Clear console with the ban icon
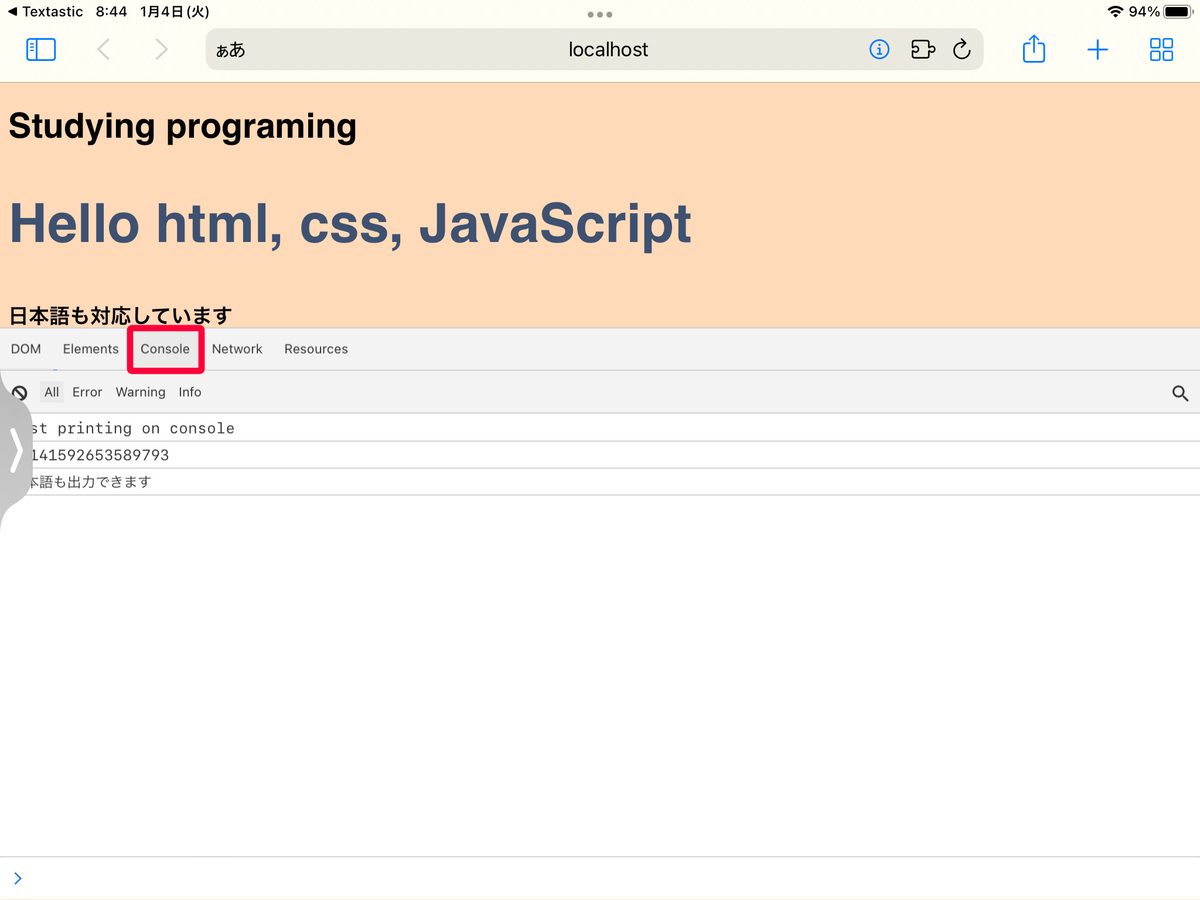 coord(19,393)
